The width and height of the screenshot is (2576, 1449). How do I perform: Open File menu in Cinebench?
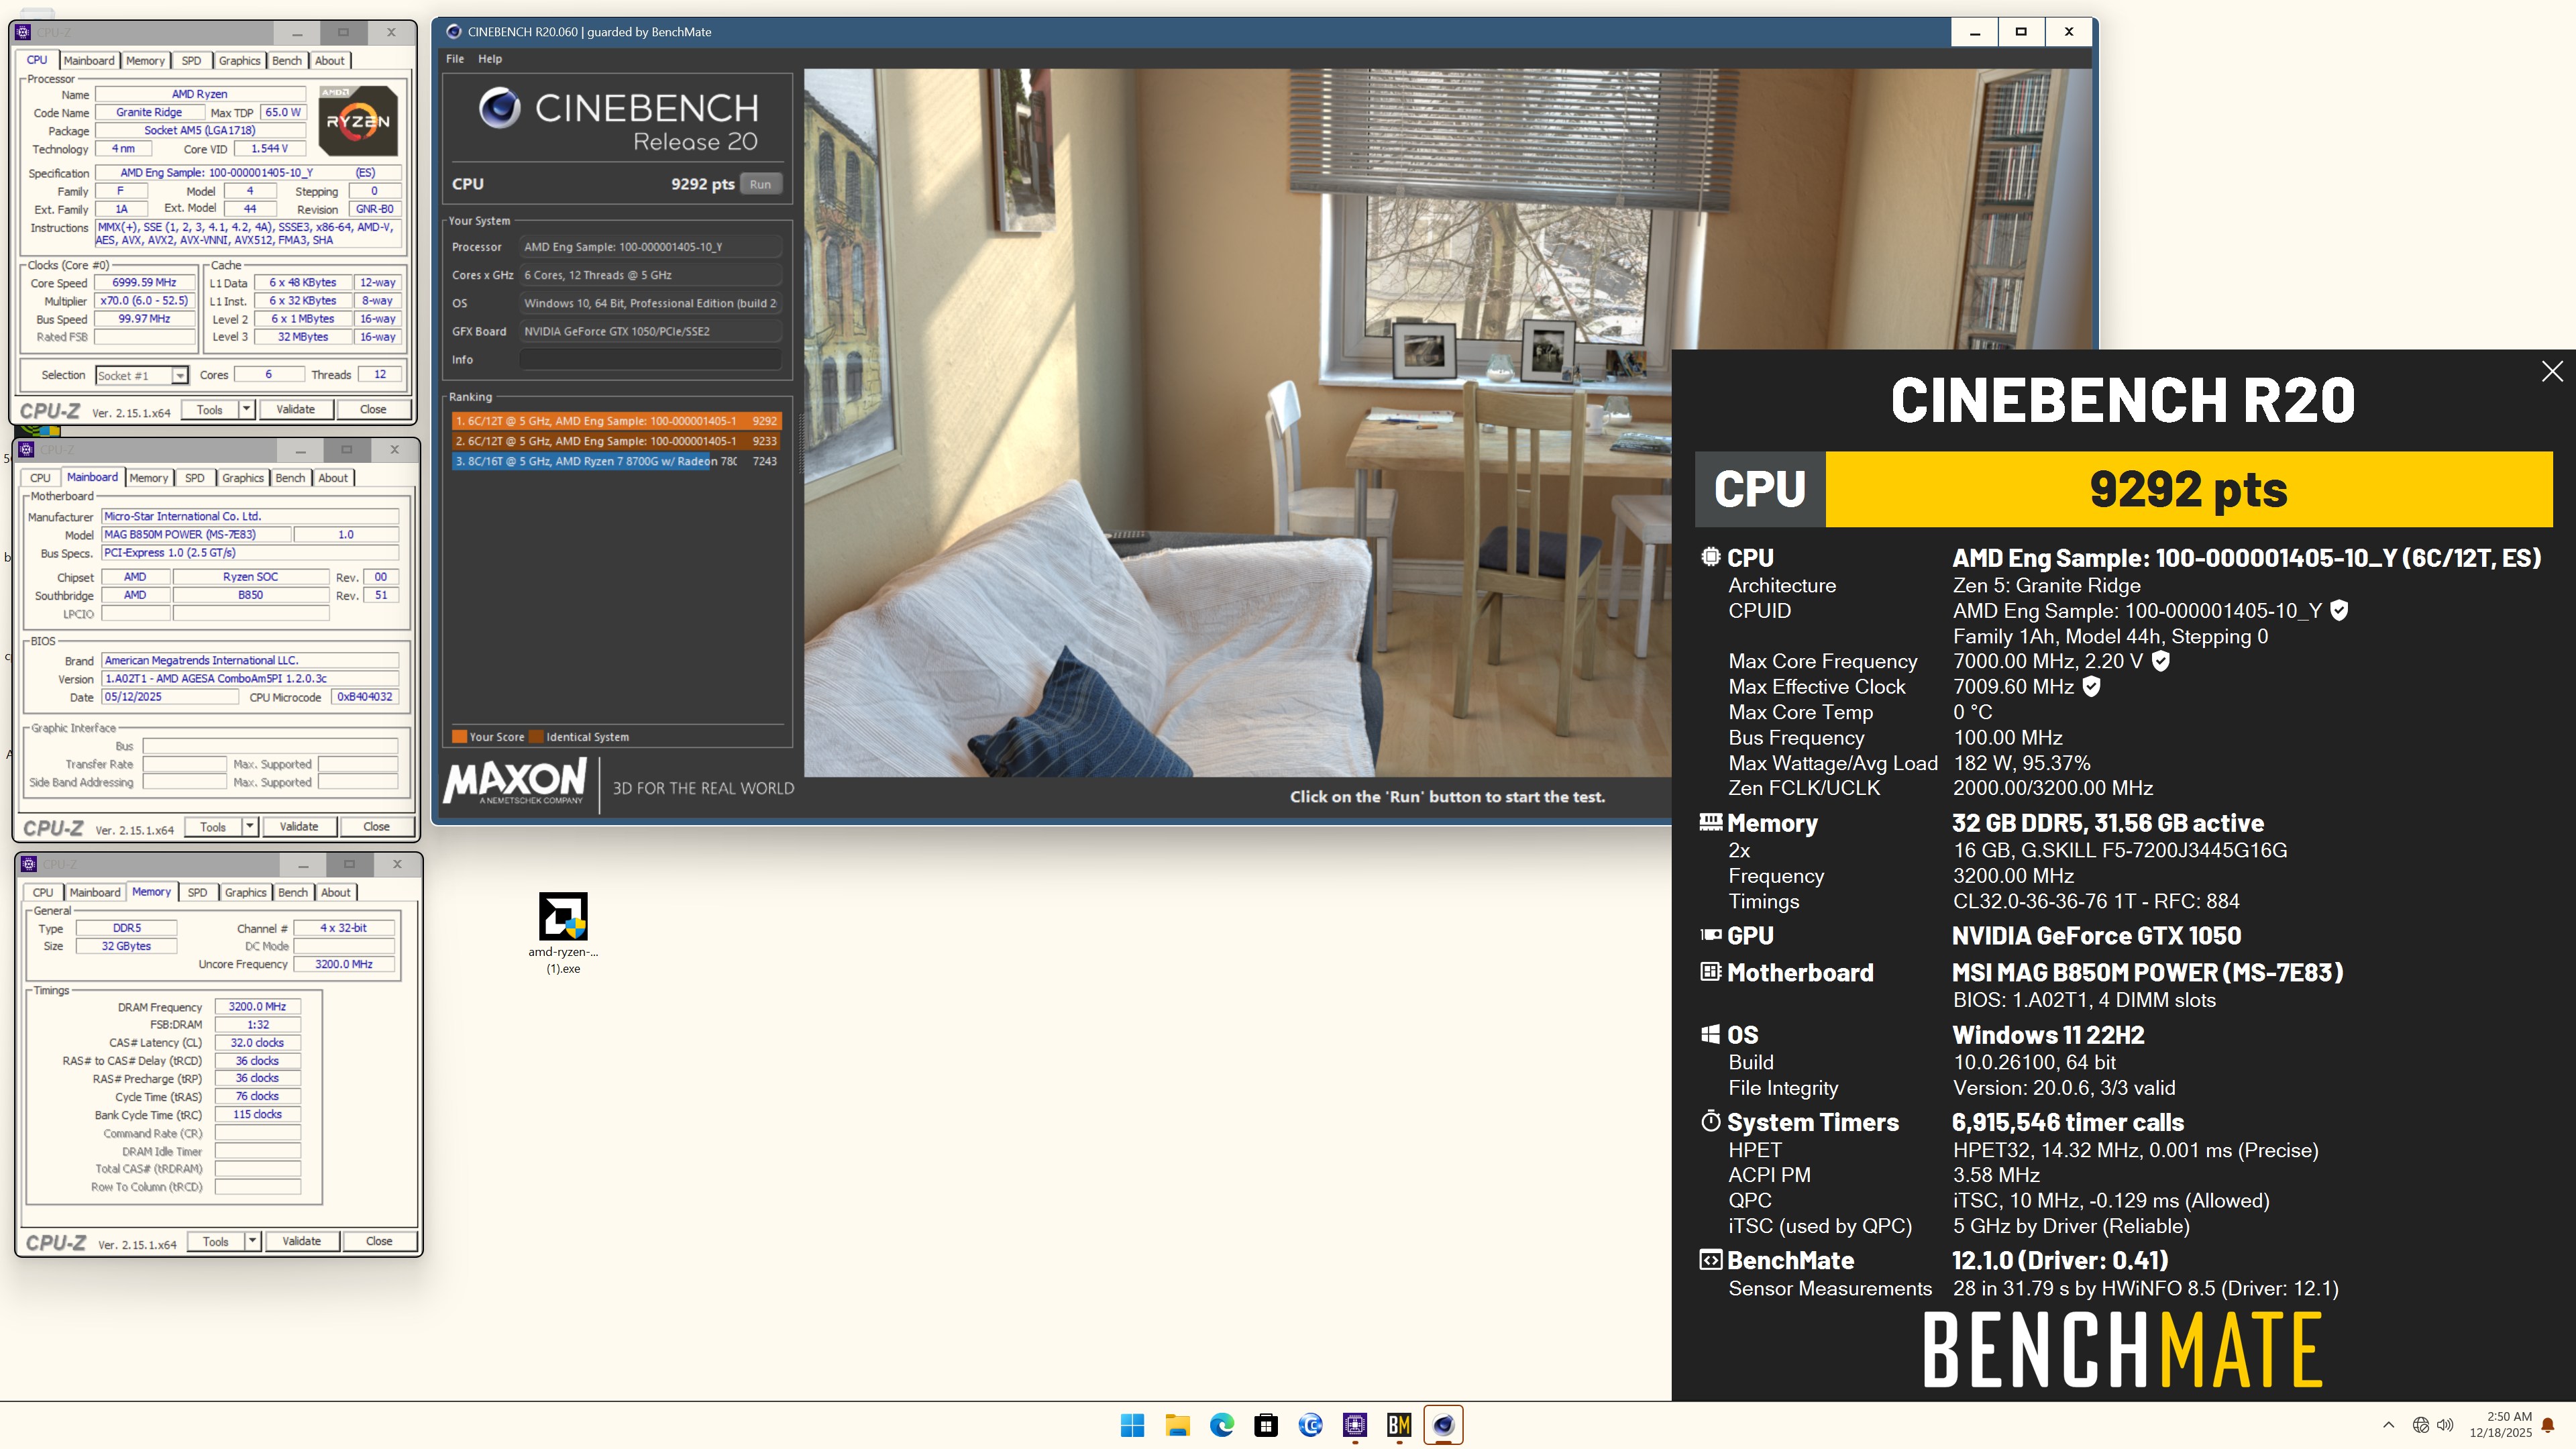tap(455, 59)
